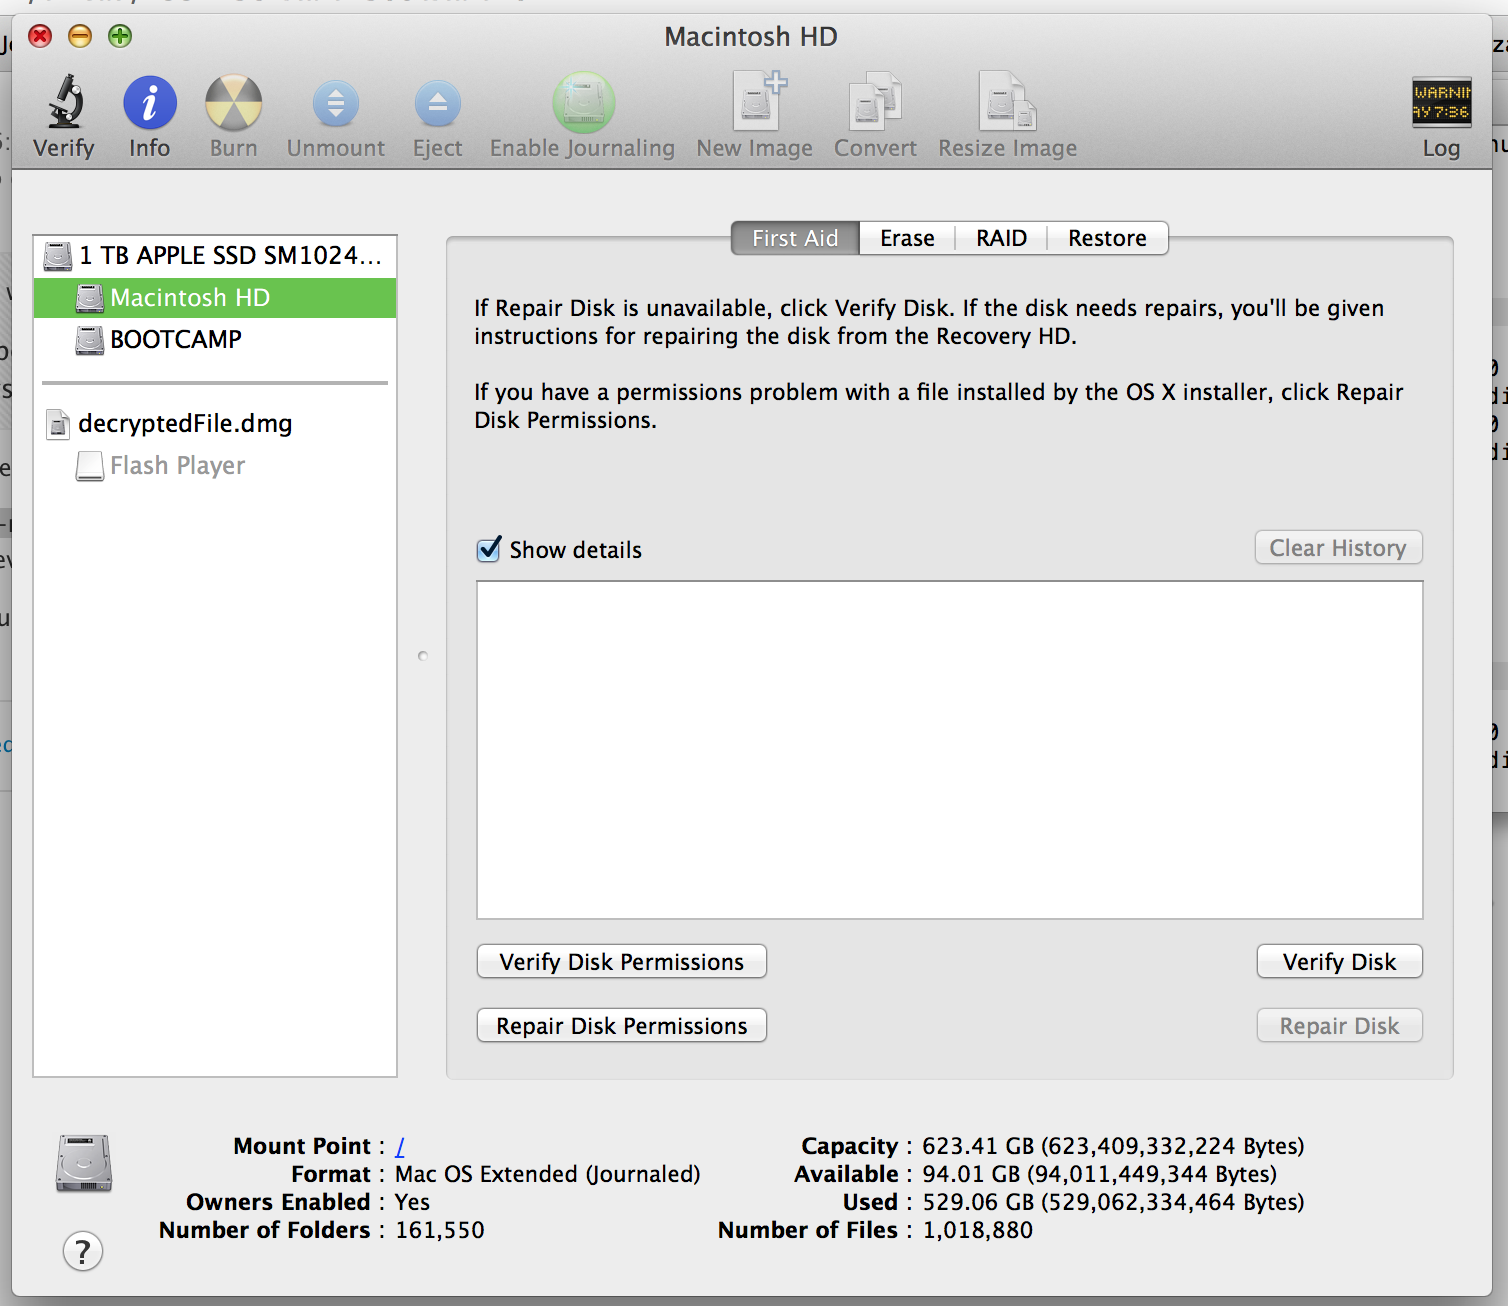Uncheck the Show details checkbox
Screen dimensions: 1508x1306
click(489, 549)
